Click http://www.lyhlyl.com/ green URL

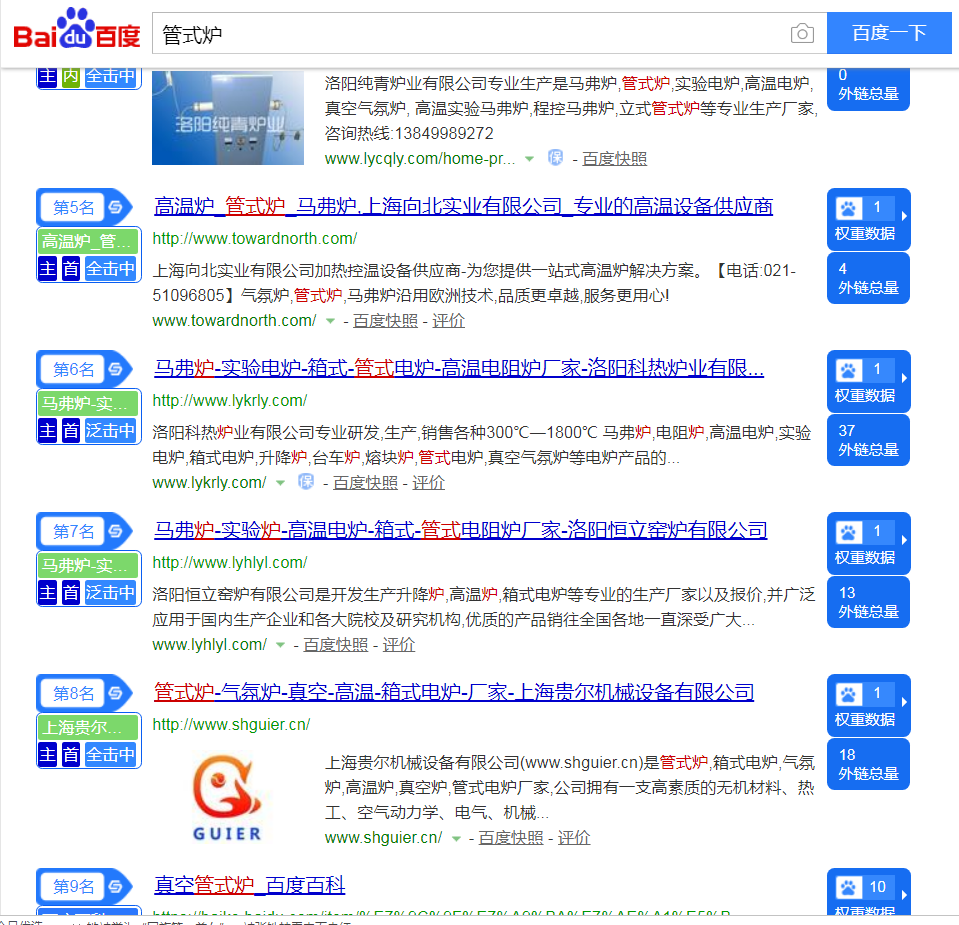tap(229, 563)
